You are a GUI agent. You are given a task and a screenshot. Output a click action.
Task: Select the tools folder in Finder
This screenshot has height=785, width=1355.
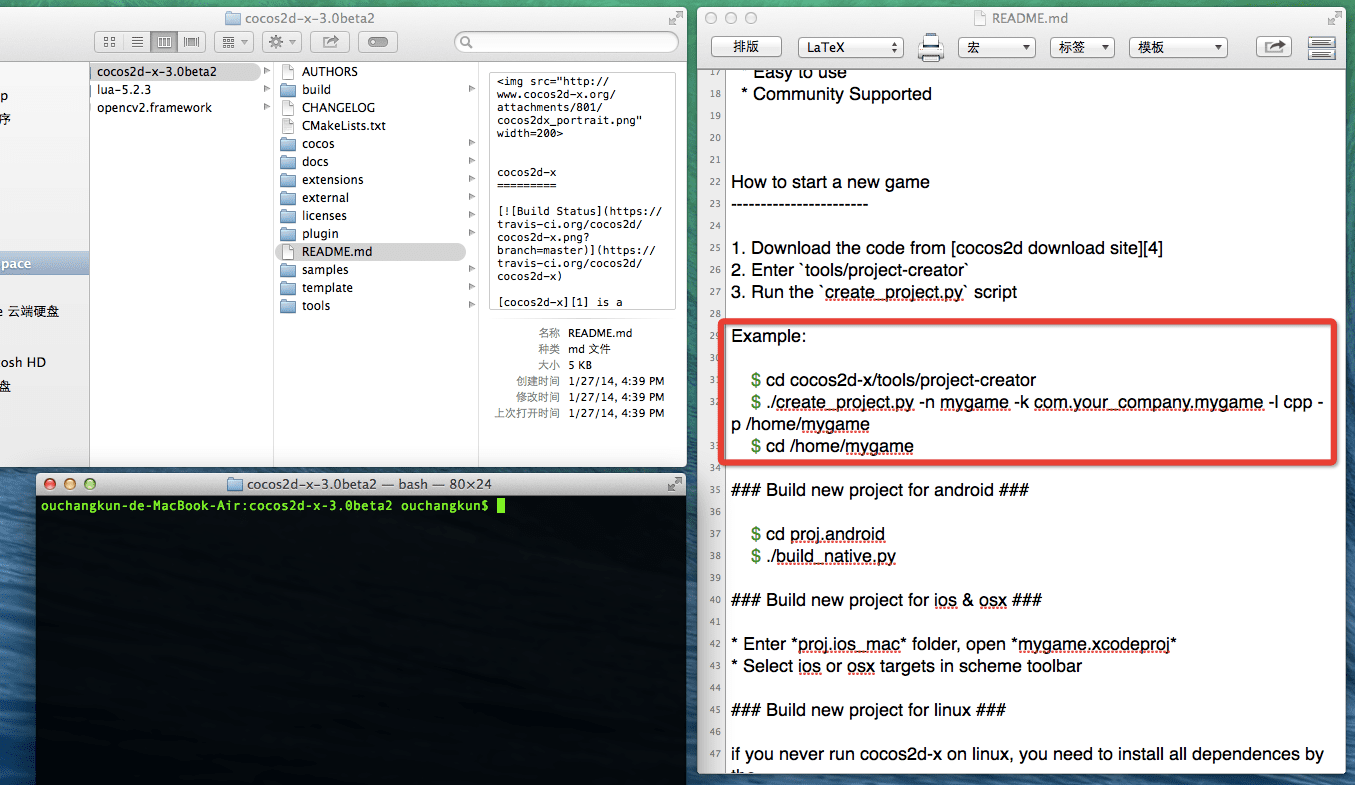pyautogui.click(x=316, y=306)
